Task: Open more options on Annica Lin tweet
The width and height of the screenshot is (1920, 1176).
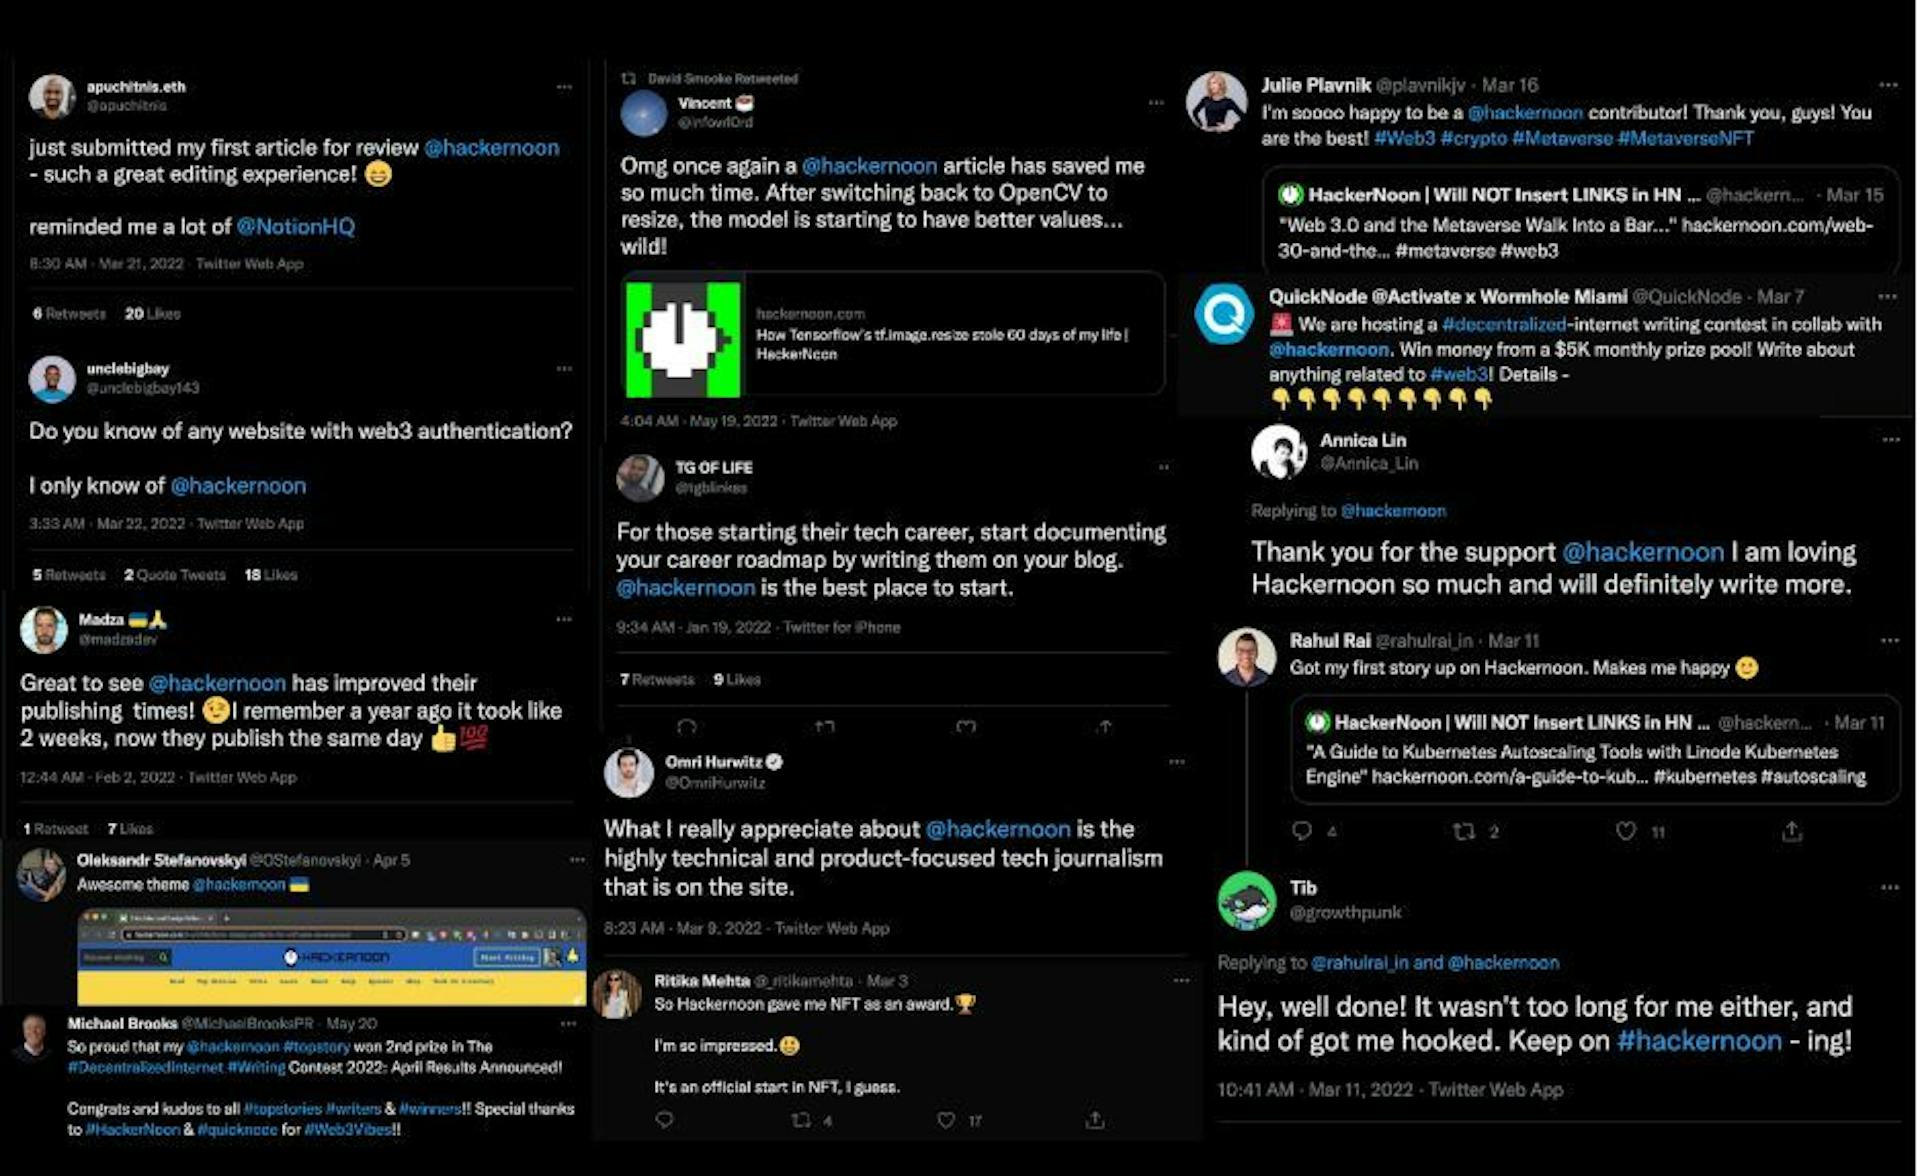Action: [1890, 440]
